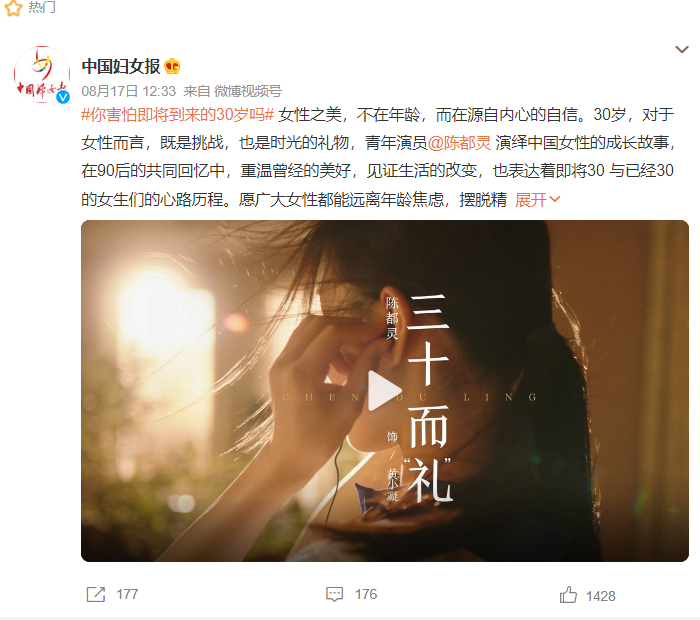Click the comment count 176
700x620 pixels.
point(366,595)
